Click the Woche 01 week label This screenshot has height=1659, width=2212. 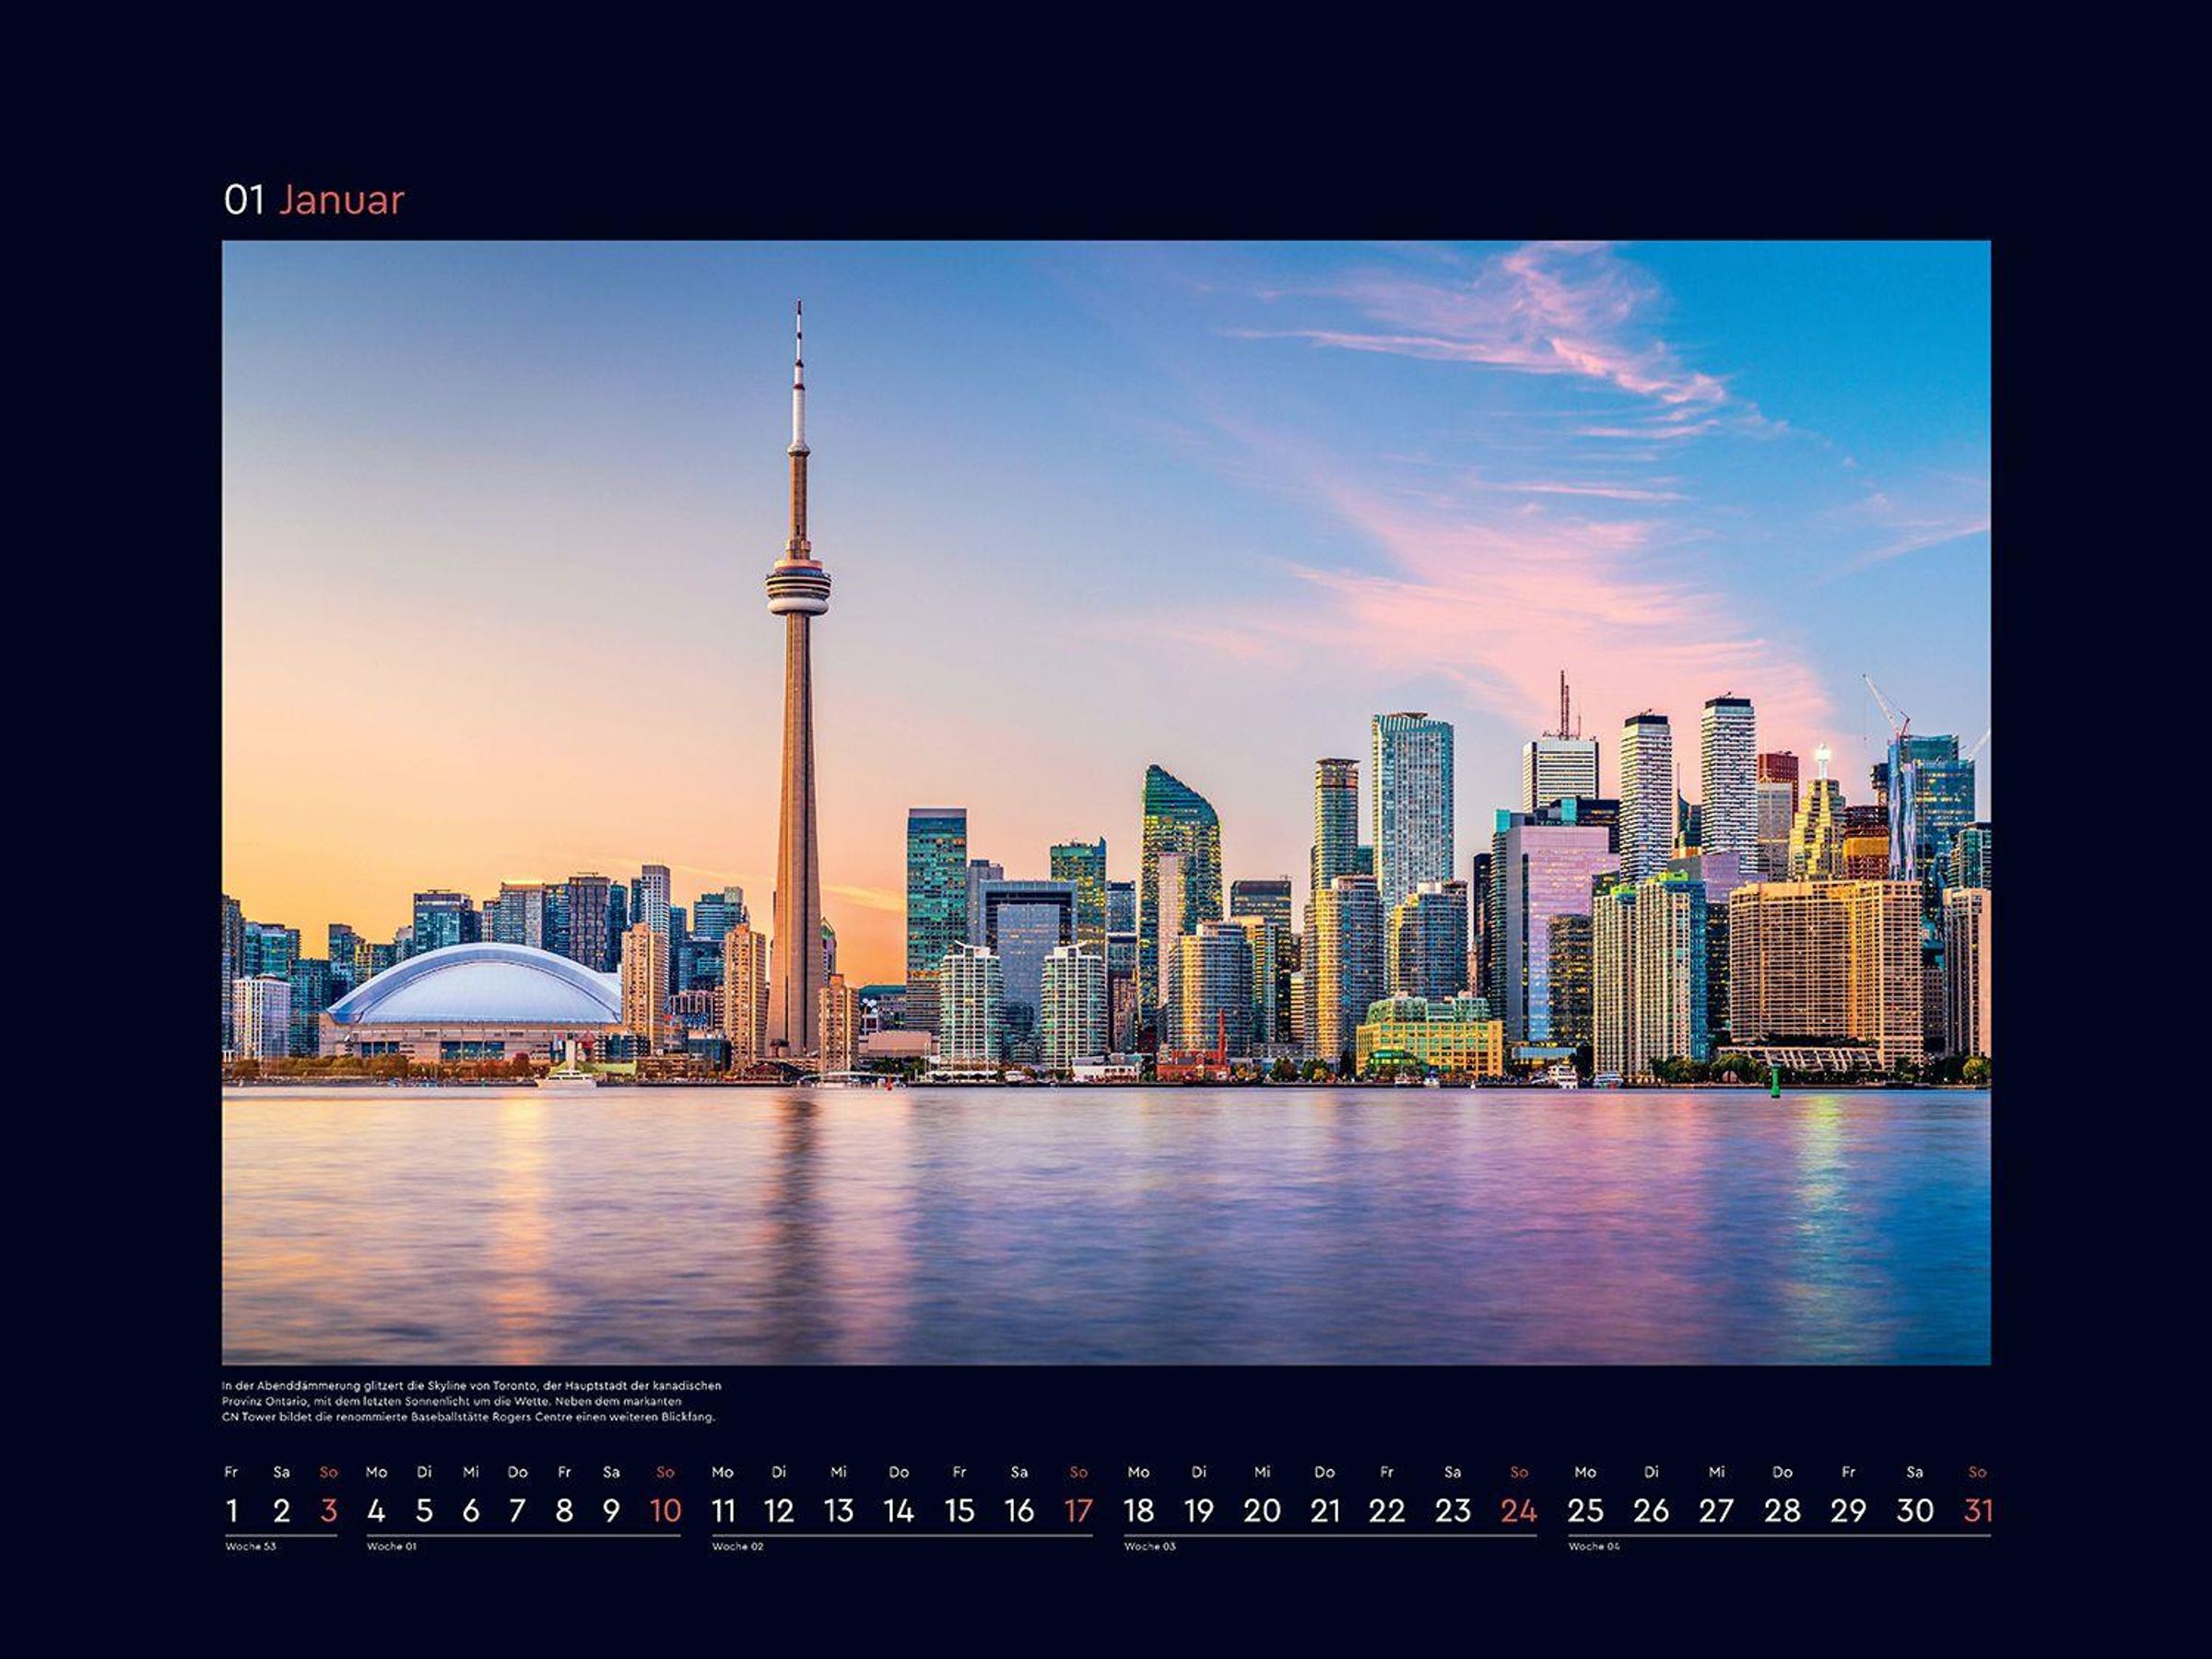[391, 1546]
